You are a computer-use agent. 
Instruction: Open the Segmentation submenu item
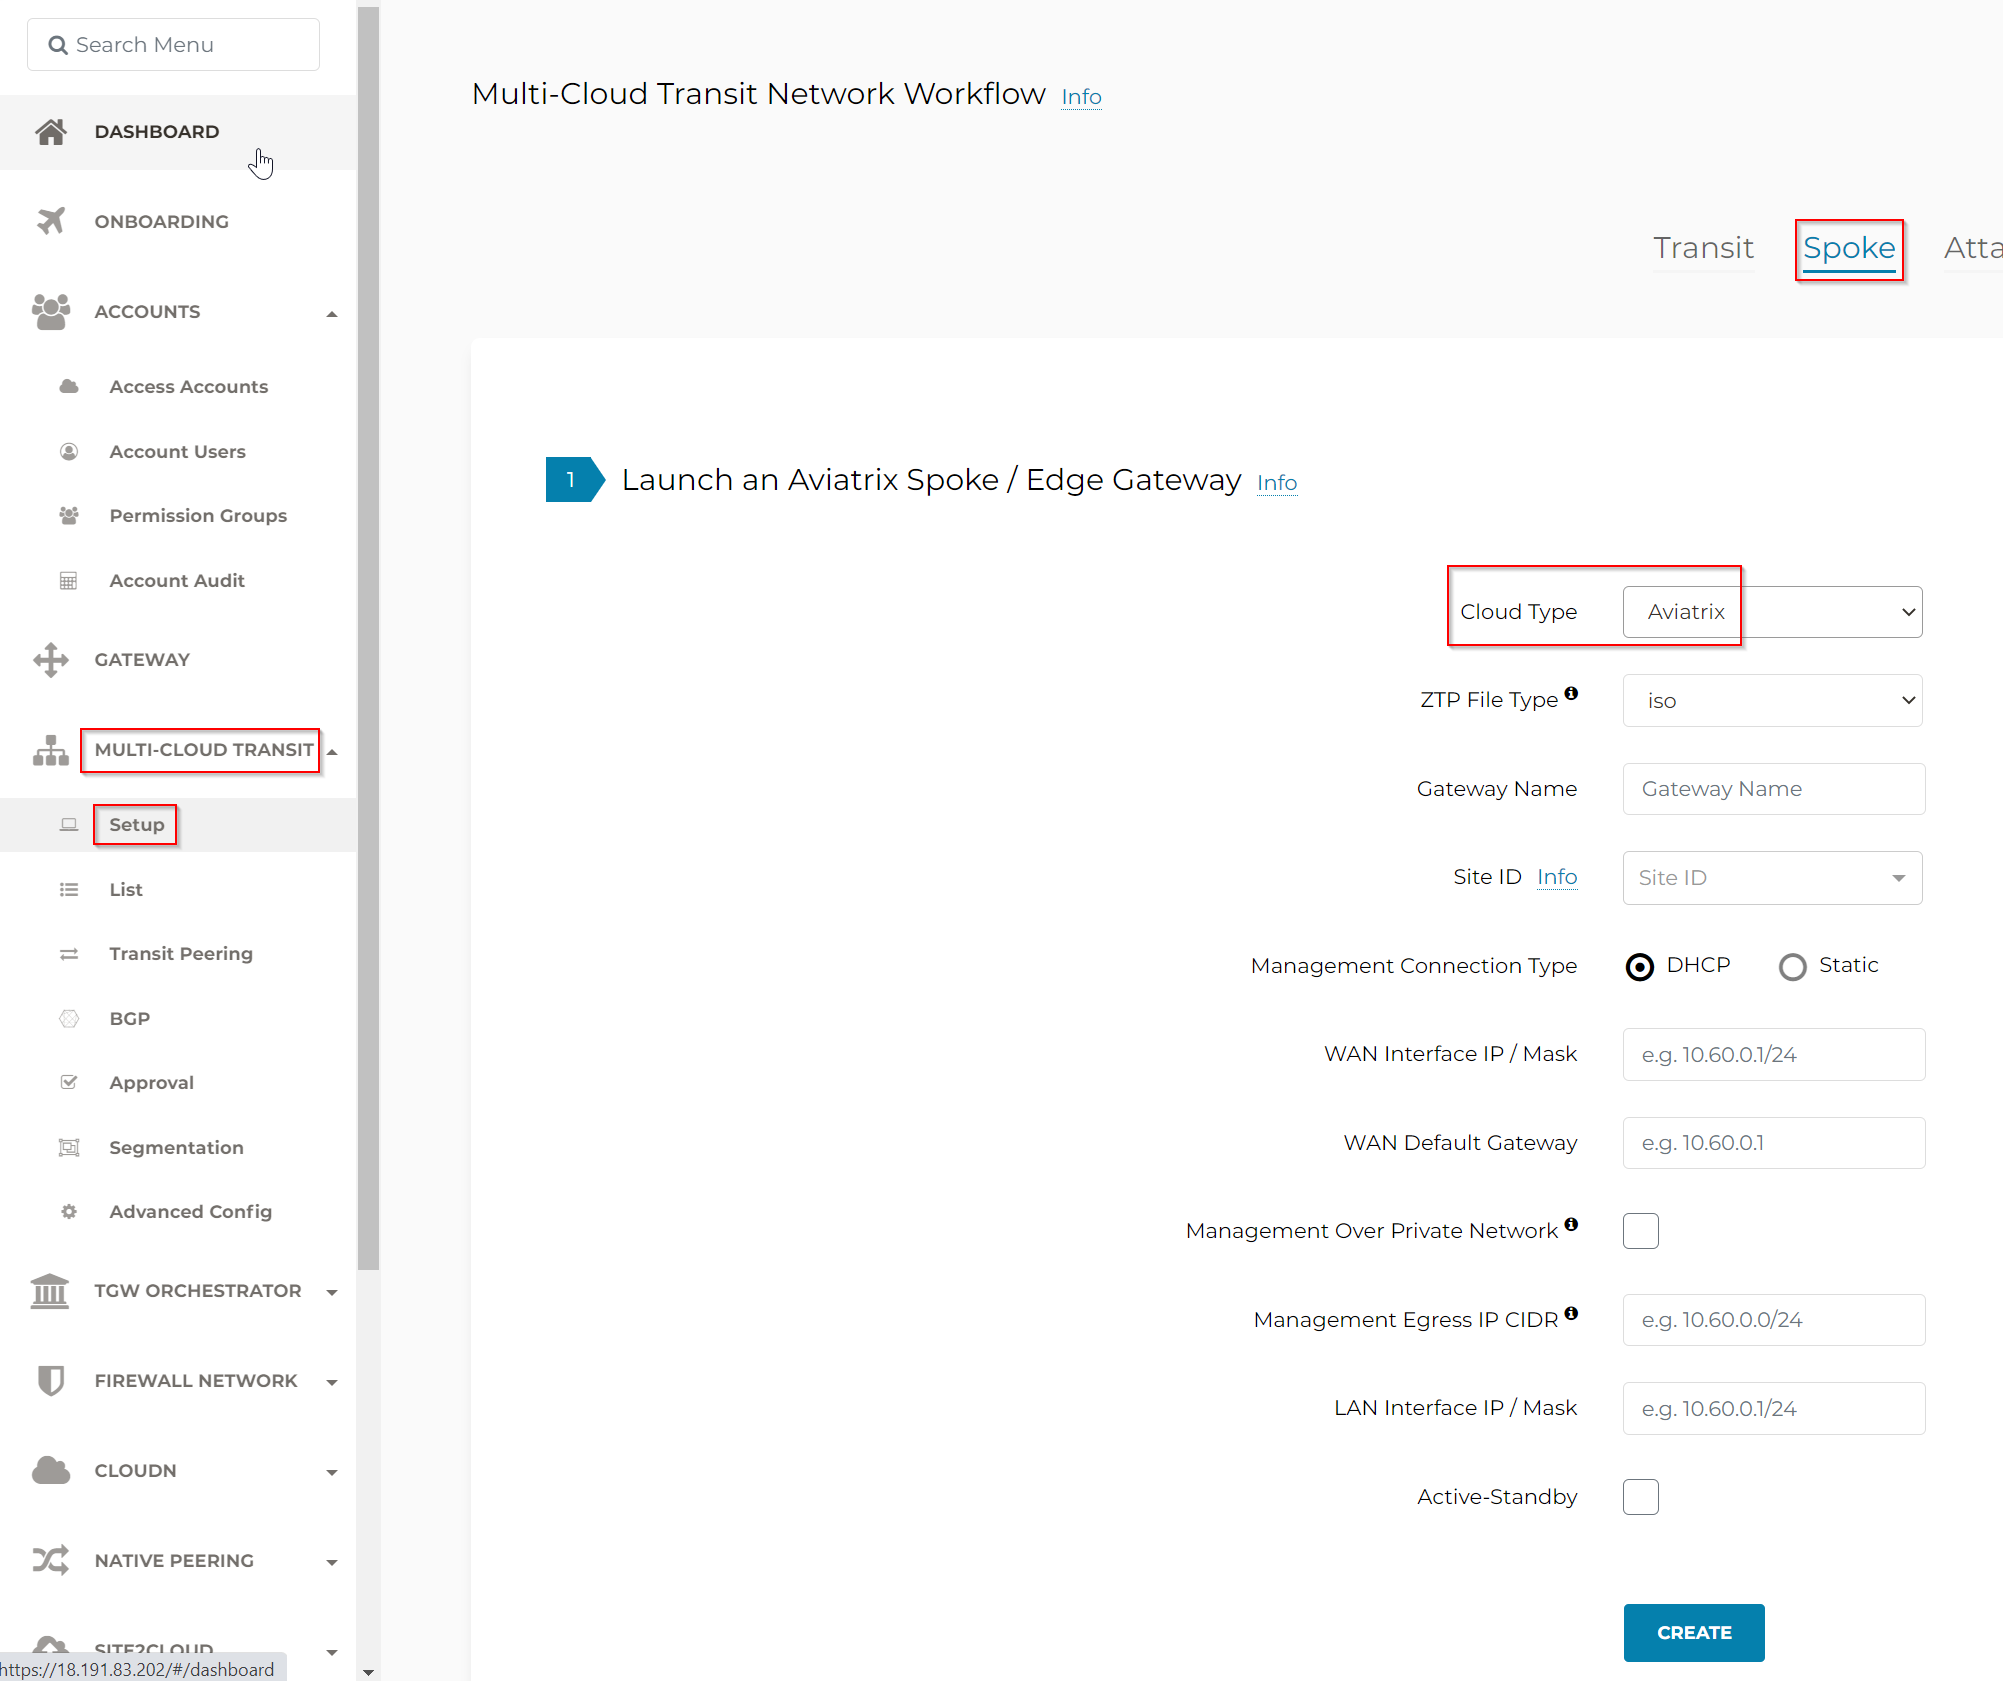point(178,1148)
